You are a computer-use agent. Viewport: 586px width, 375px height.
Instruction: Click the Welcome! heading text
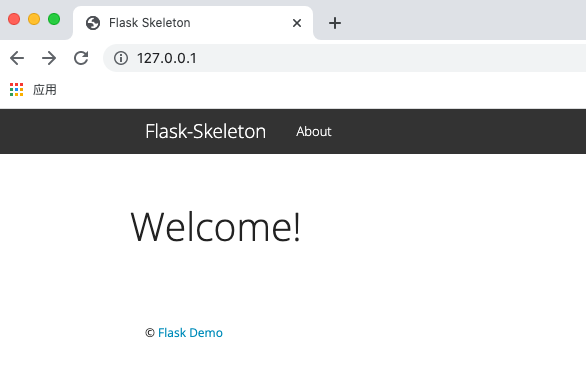point(215,227)
